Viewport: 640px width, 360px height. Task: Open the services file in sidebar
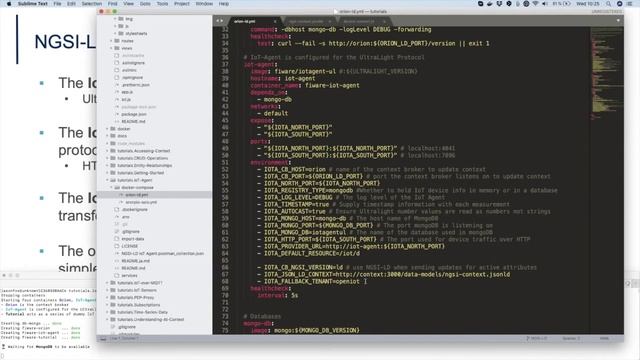click(129, 276)
